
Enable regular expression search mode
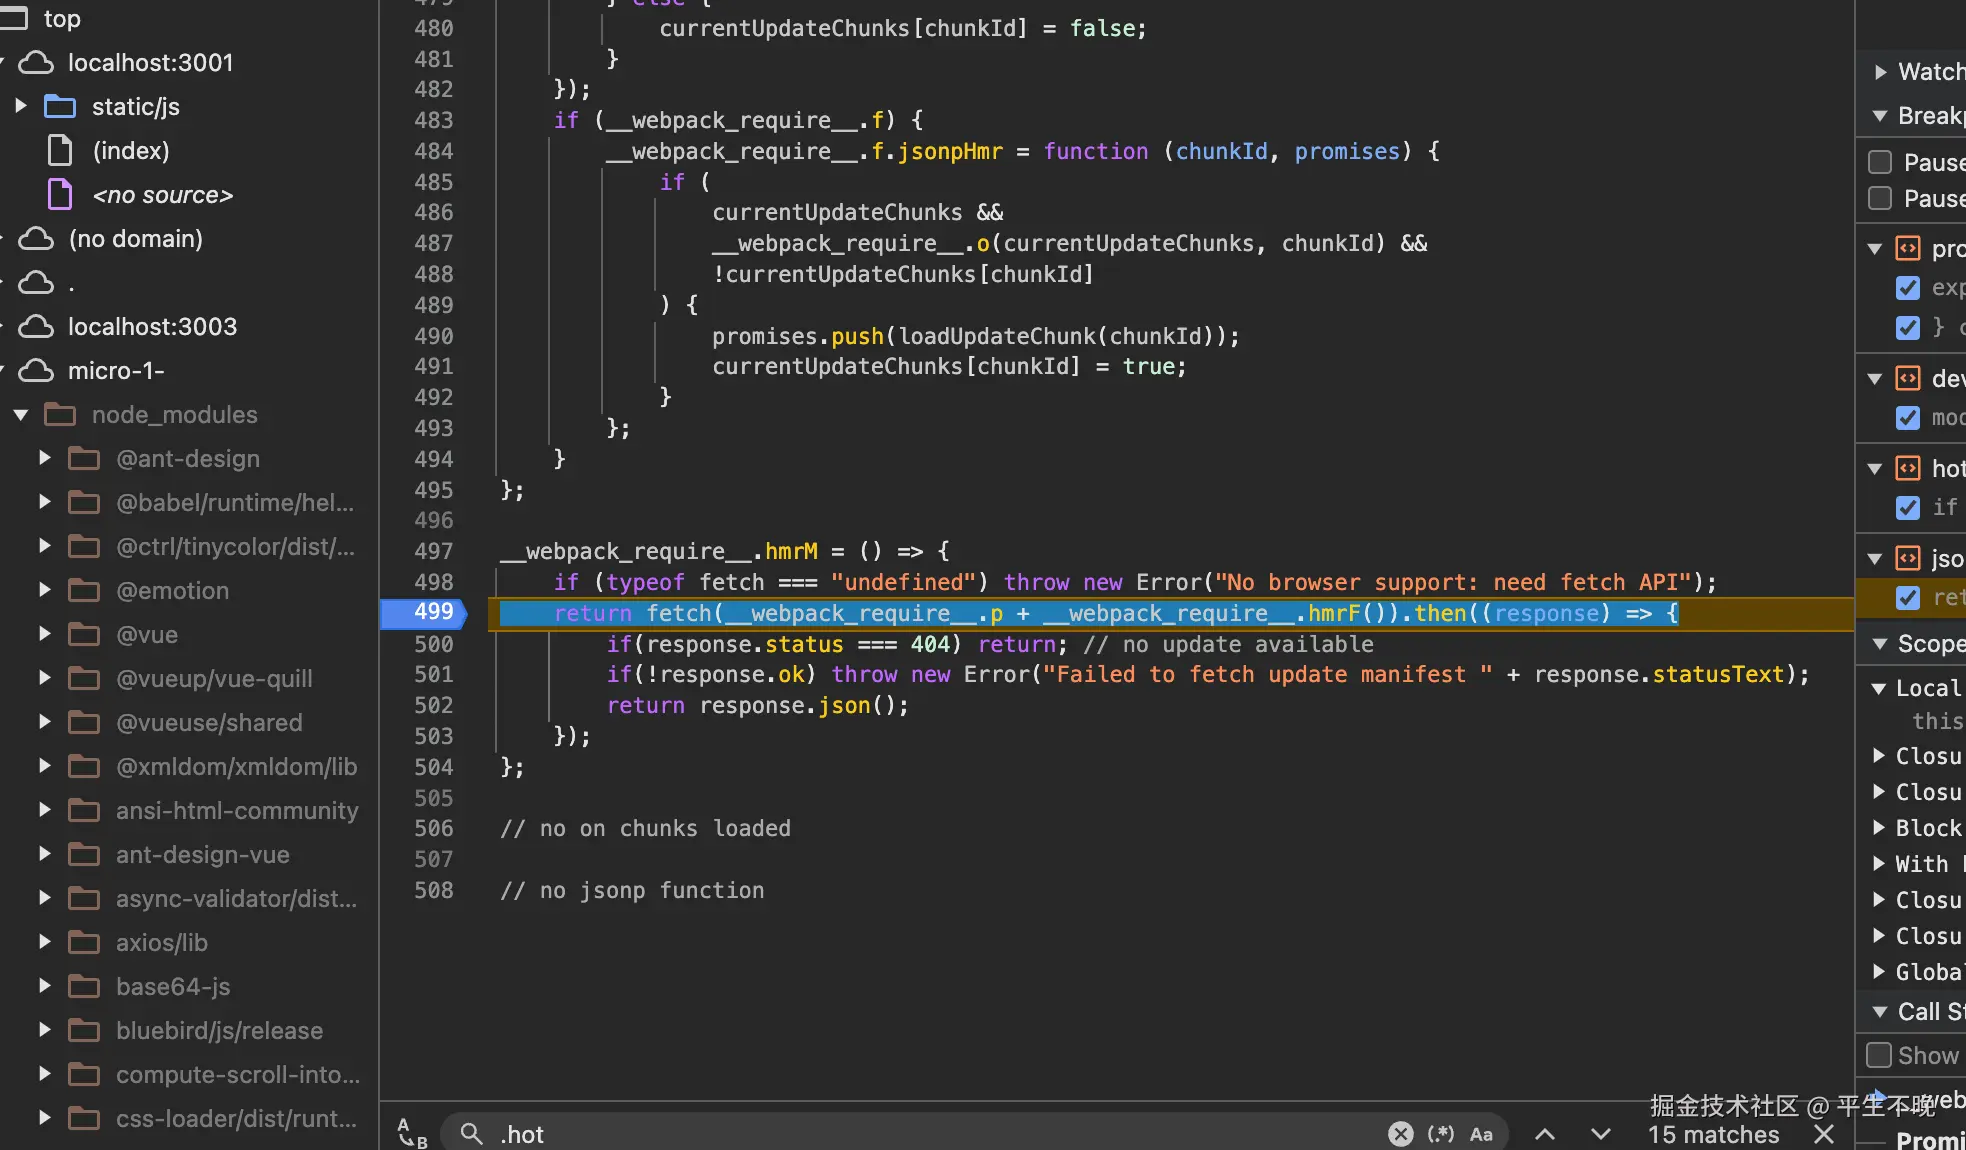pos(1440,1133)
